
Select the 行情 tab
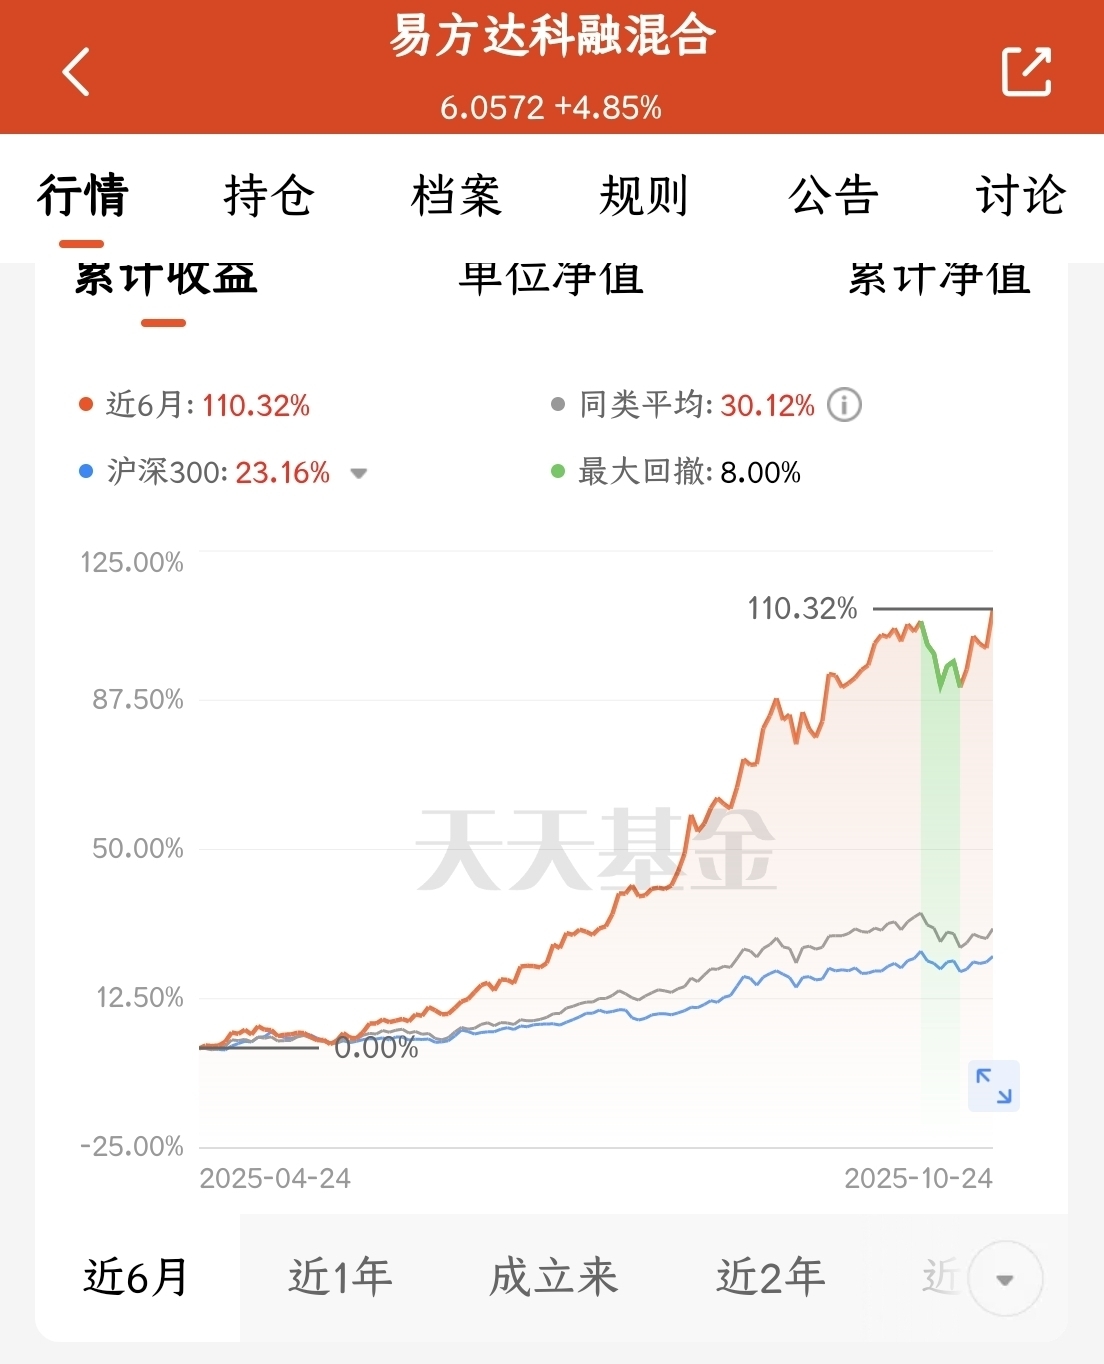83,195
